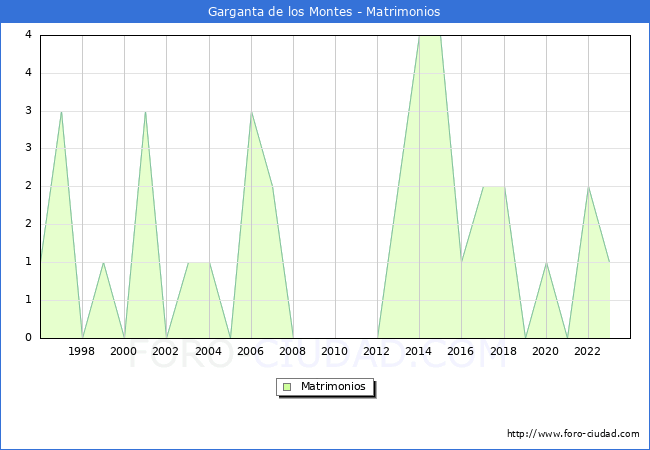Click the chart title 'Garganta de los Montes - Matrimonios'
650x450 pixels.
(324, 12)
